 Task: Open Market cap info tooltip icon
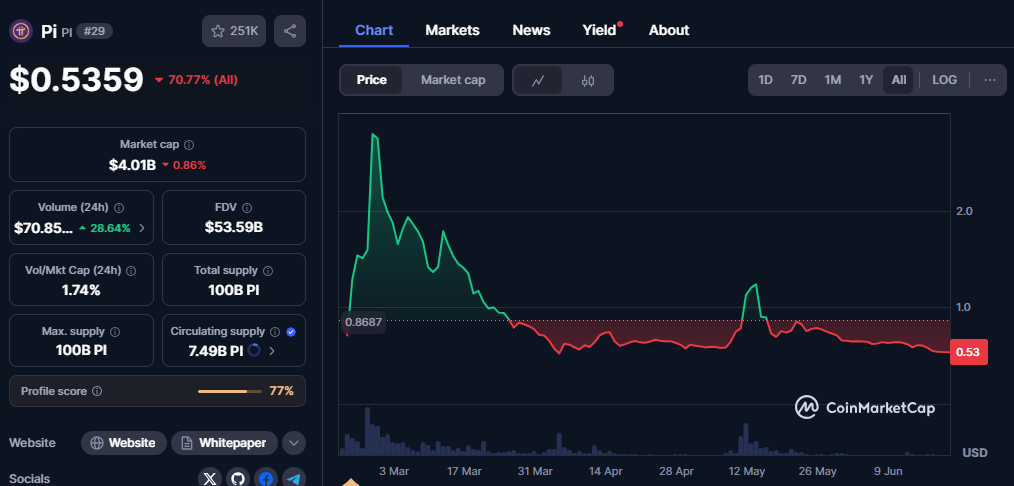(189, 145)
